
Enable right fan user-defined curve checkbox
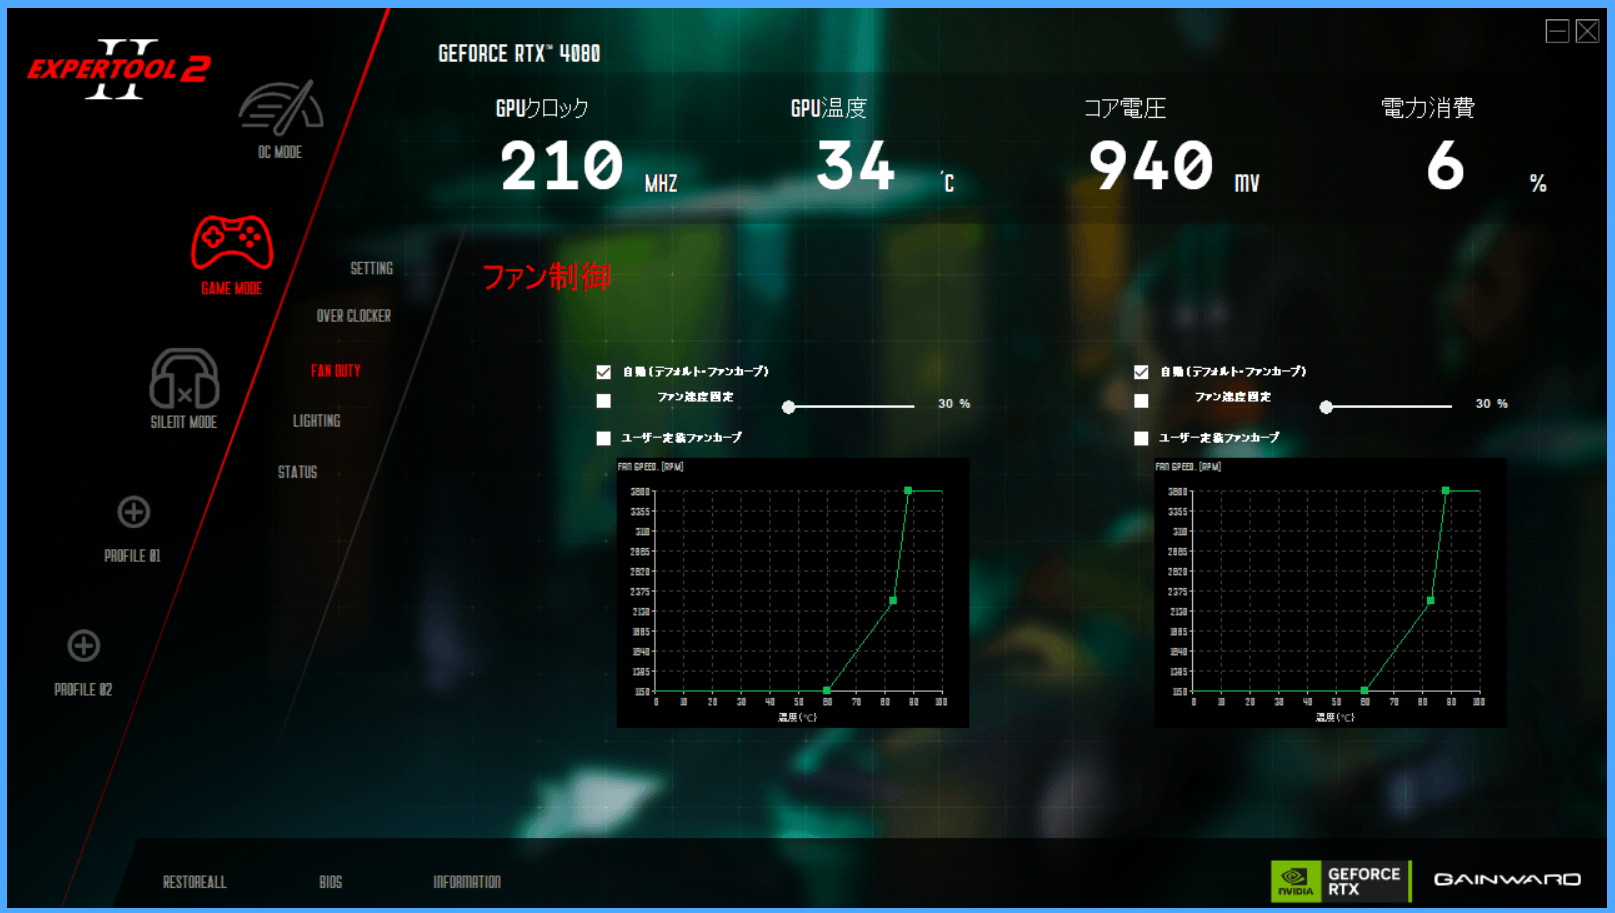tap(1141, 438)
